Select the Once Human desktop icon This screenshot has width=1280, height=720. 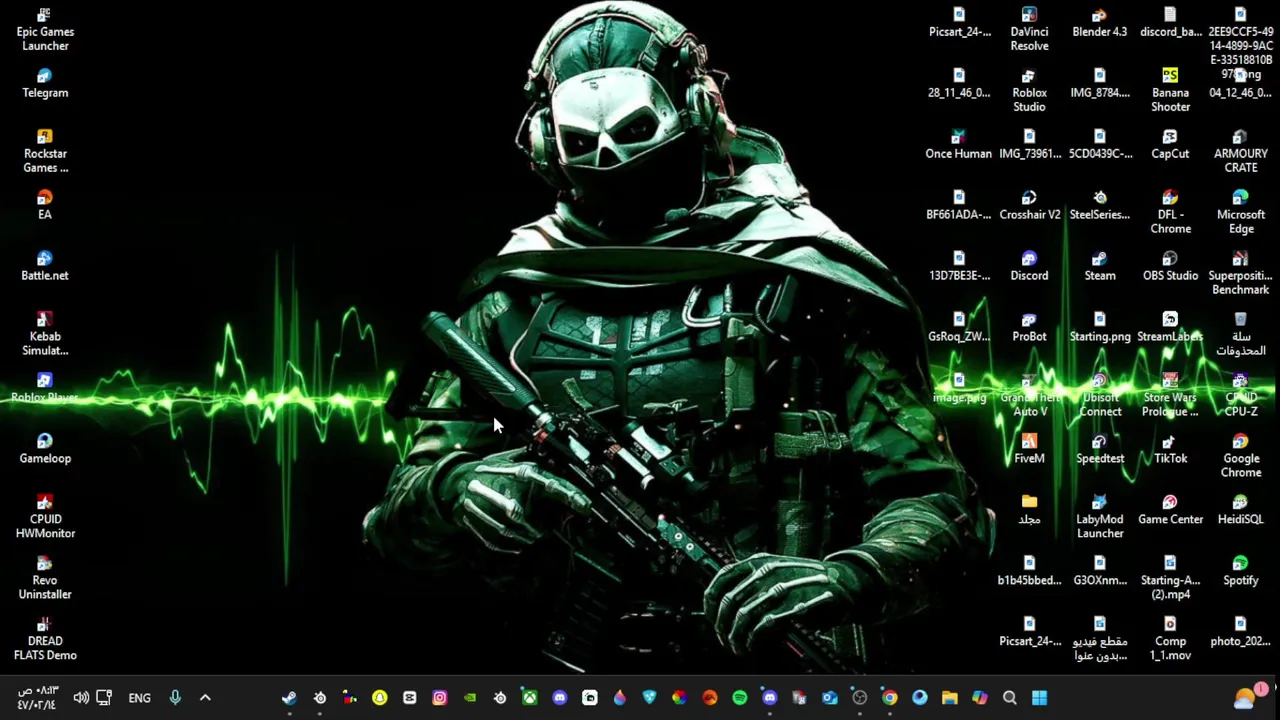click(x=959, y=145)
